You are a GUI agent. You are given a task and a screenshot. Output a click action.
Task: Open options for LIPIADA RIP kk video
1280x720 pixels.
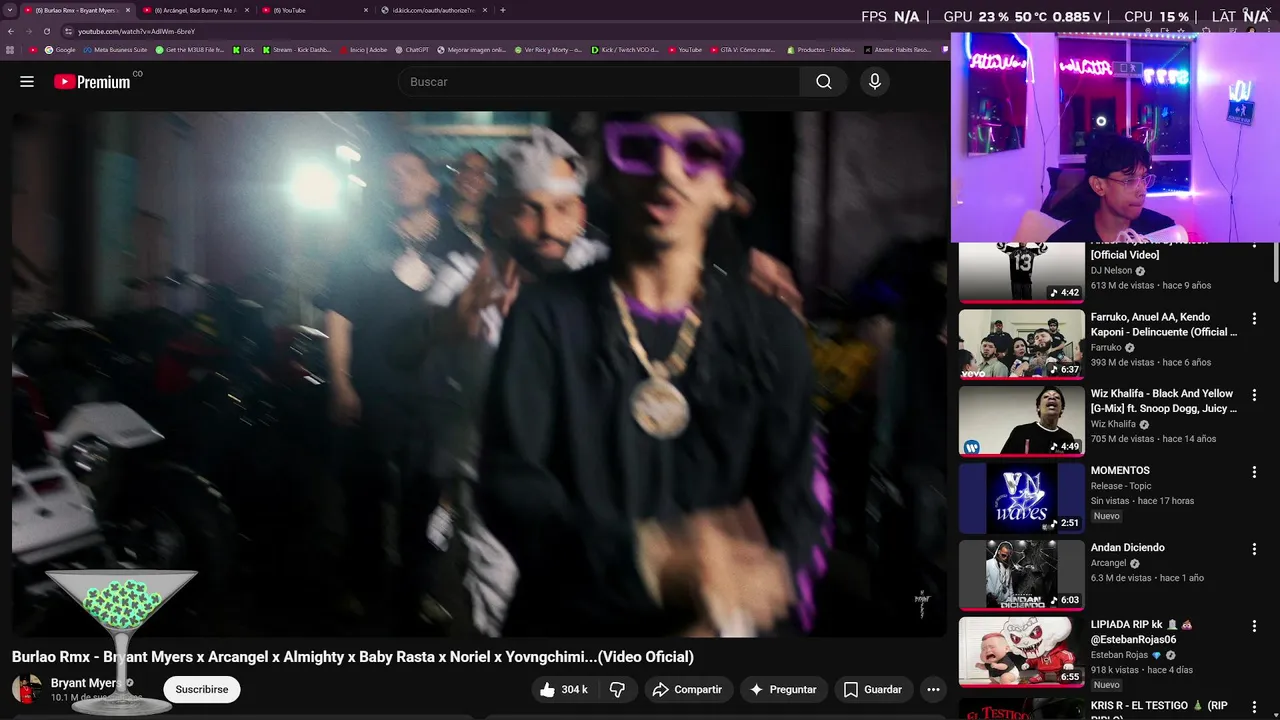pos(1254,626)
